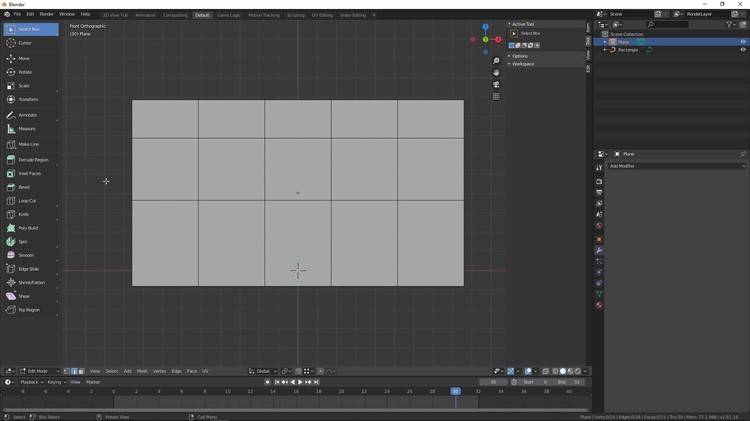Open the Render menu

click(x=46, y=14)
